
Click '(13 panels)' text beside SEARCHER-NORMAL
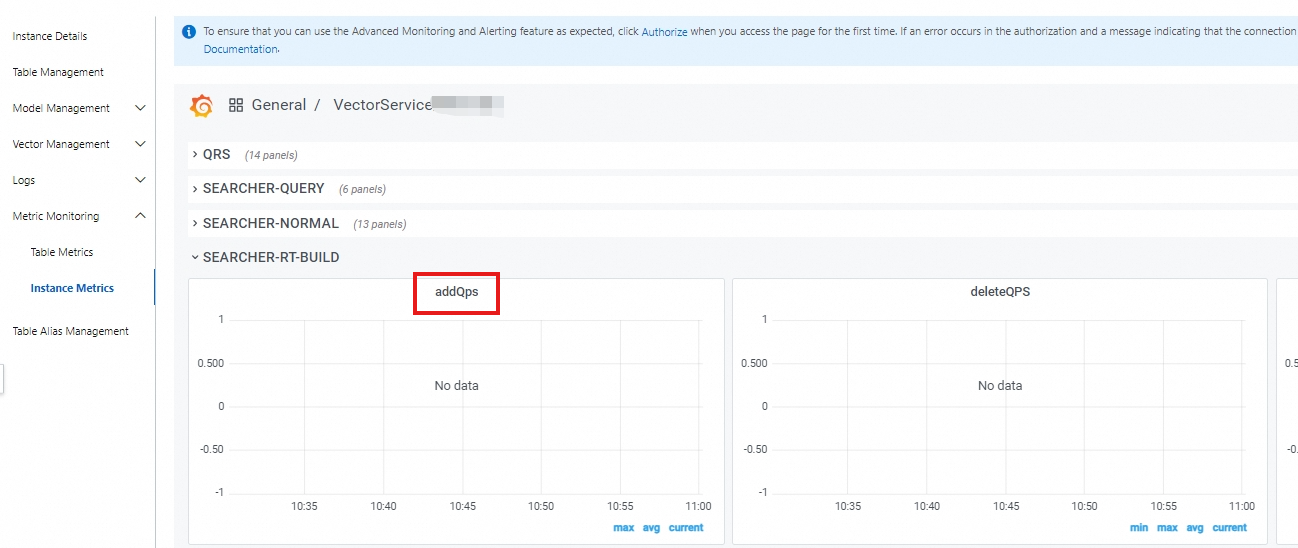(x=380, y=224)
